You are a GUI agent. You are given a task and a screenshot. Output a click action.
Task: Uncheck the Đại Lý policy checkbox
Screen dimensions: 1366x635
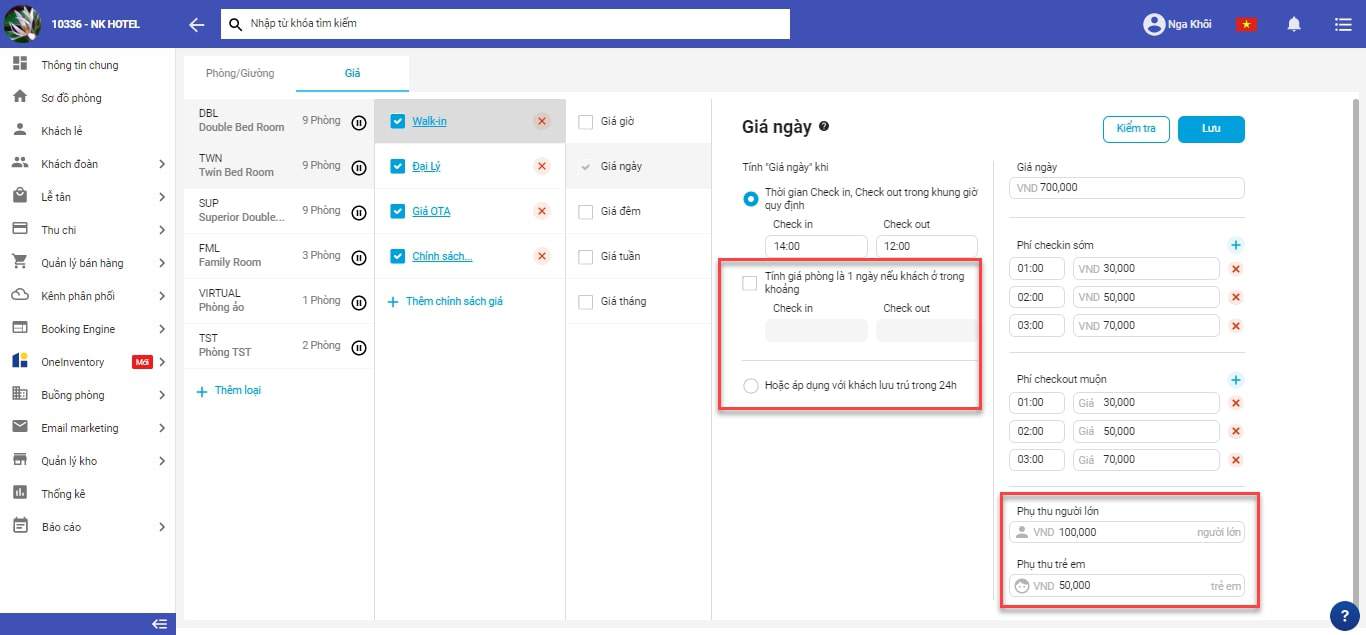click(397, 166)
